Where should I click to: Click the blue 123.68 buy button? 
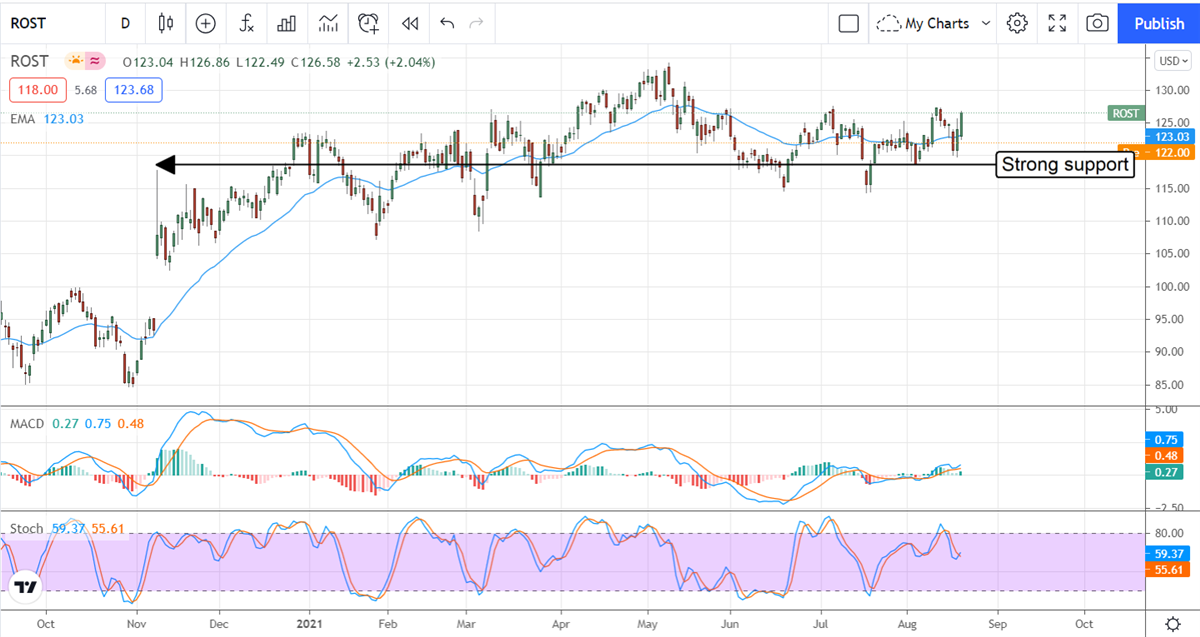(x=134, y=90)
